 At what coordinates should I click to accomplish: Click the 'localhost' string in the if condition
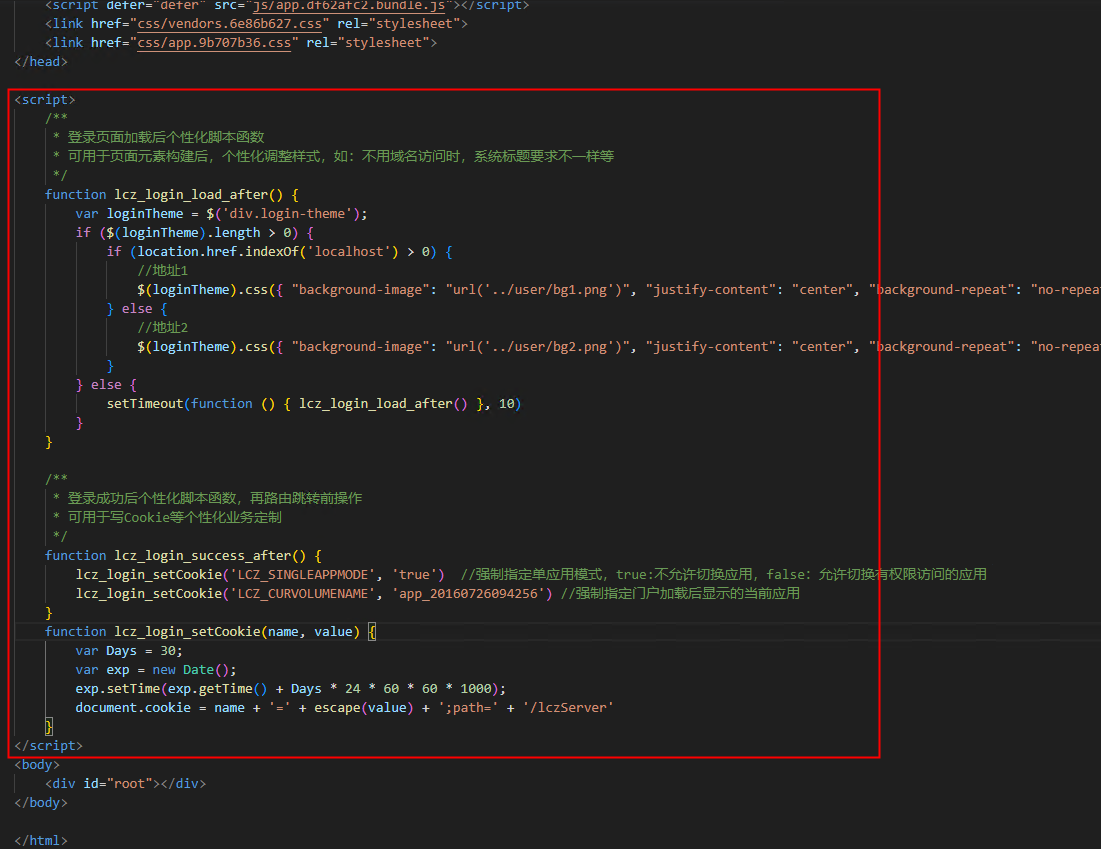click(355, 251)
